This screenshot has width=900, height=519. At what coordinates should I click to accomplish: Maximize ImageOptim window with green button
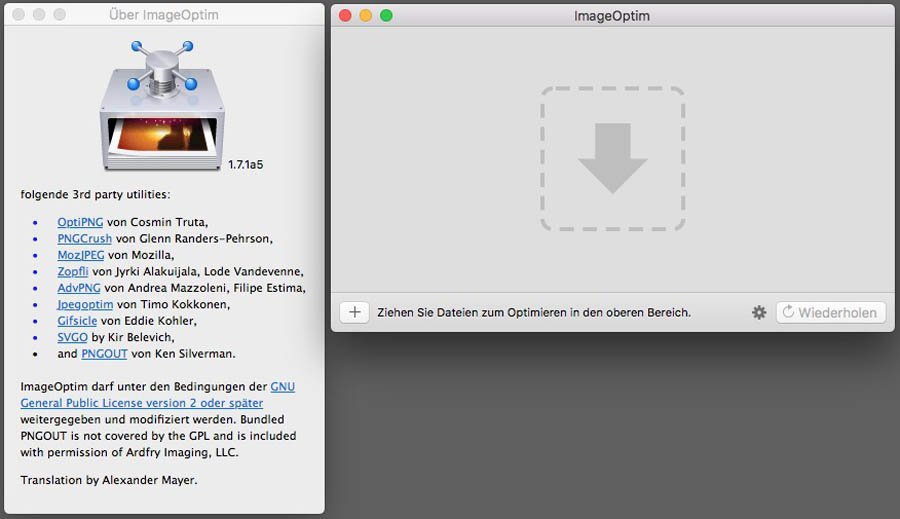coord(386,16)
